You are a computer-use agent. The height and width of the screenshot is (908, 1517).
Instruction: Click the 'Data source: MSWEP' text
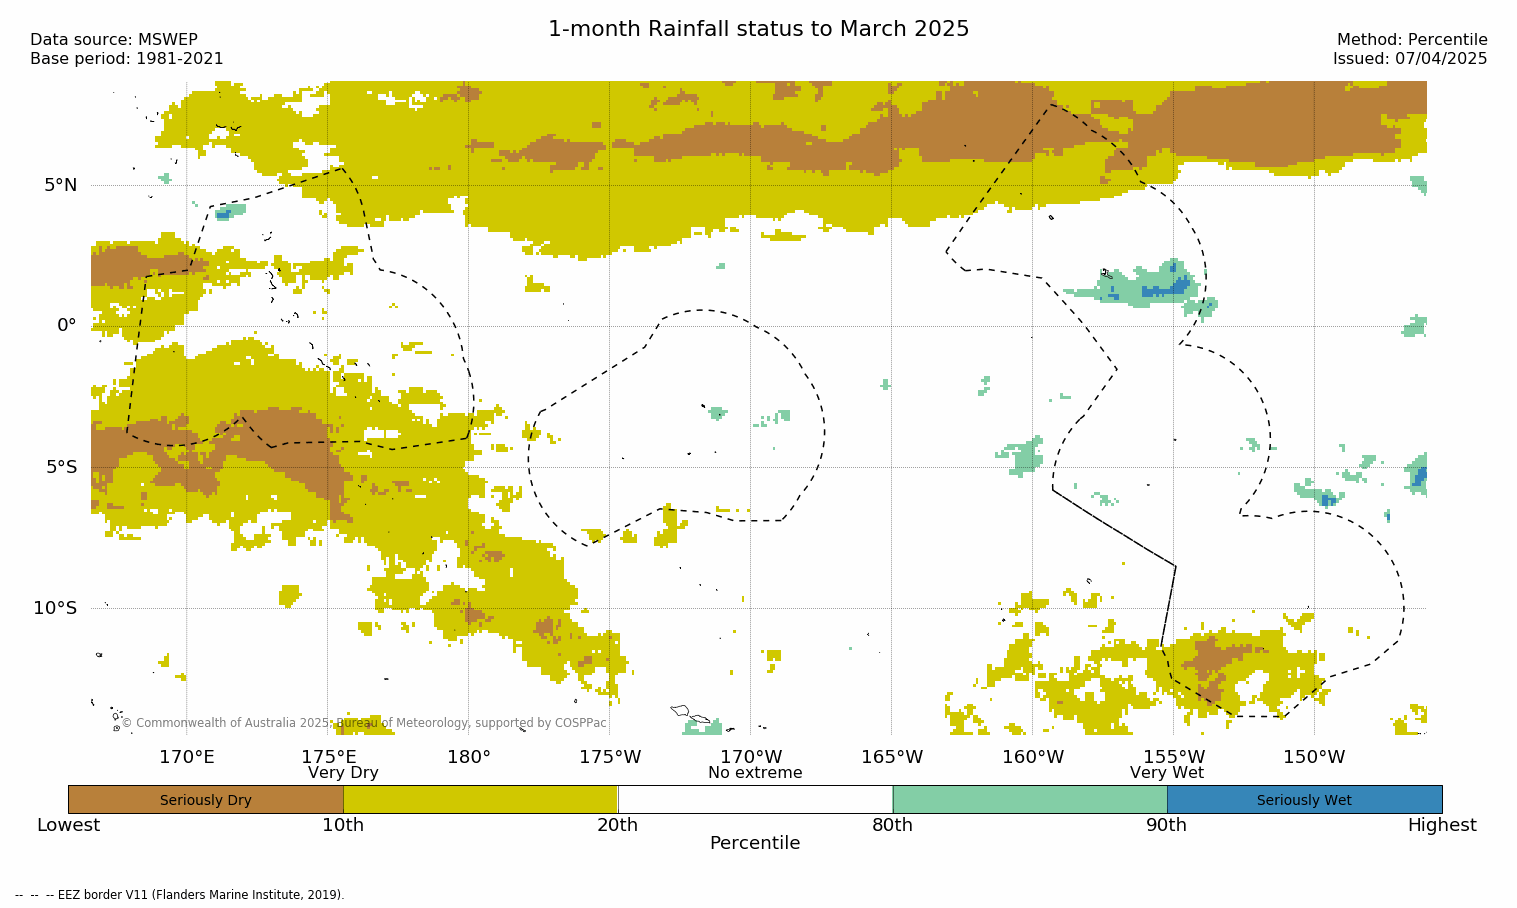click(x=114, y=40)
